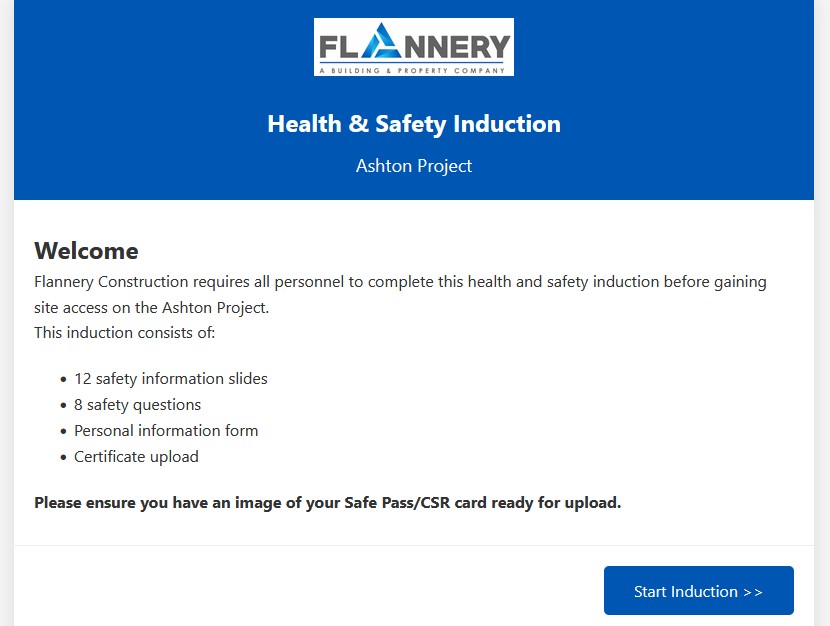The image size is (830, 626).
Task: Click the 'Certificate upload' bullet point
Action: pyautogui.click(x=136, y=456)
